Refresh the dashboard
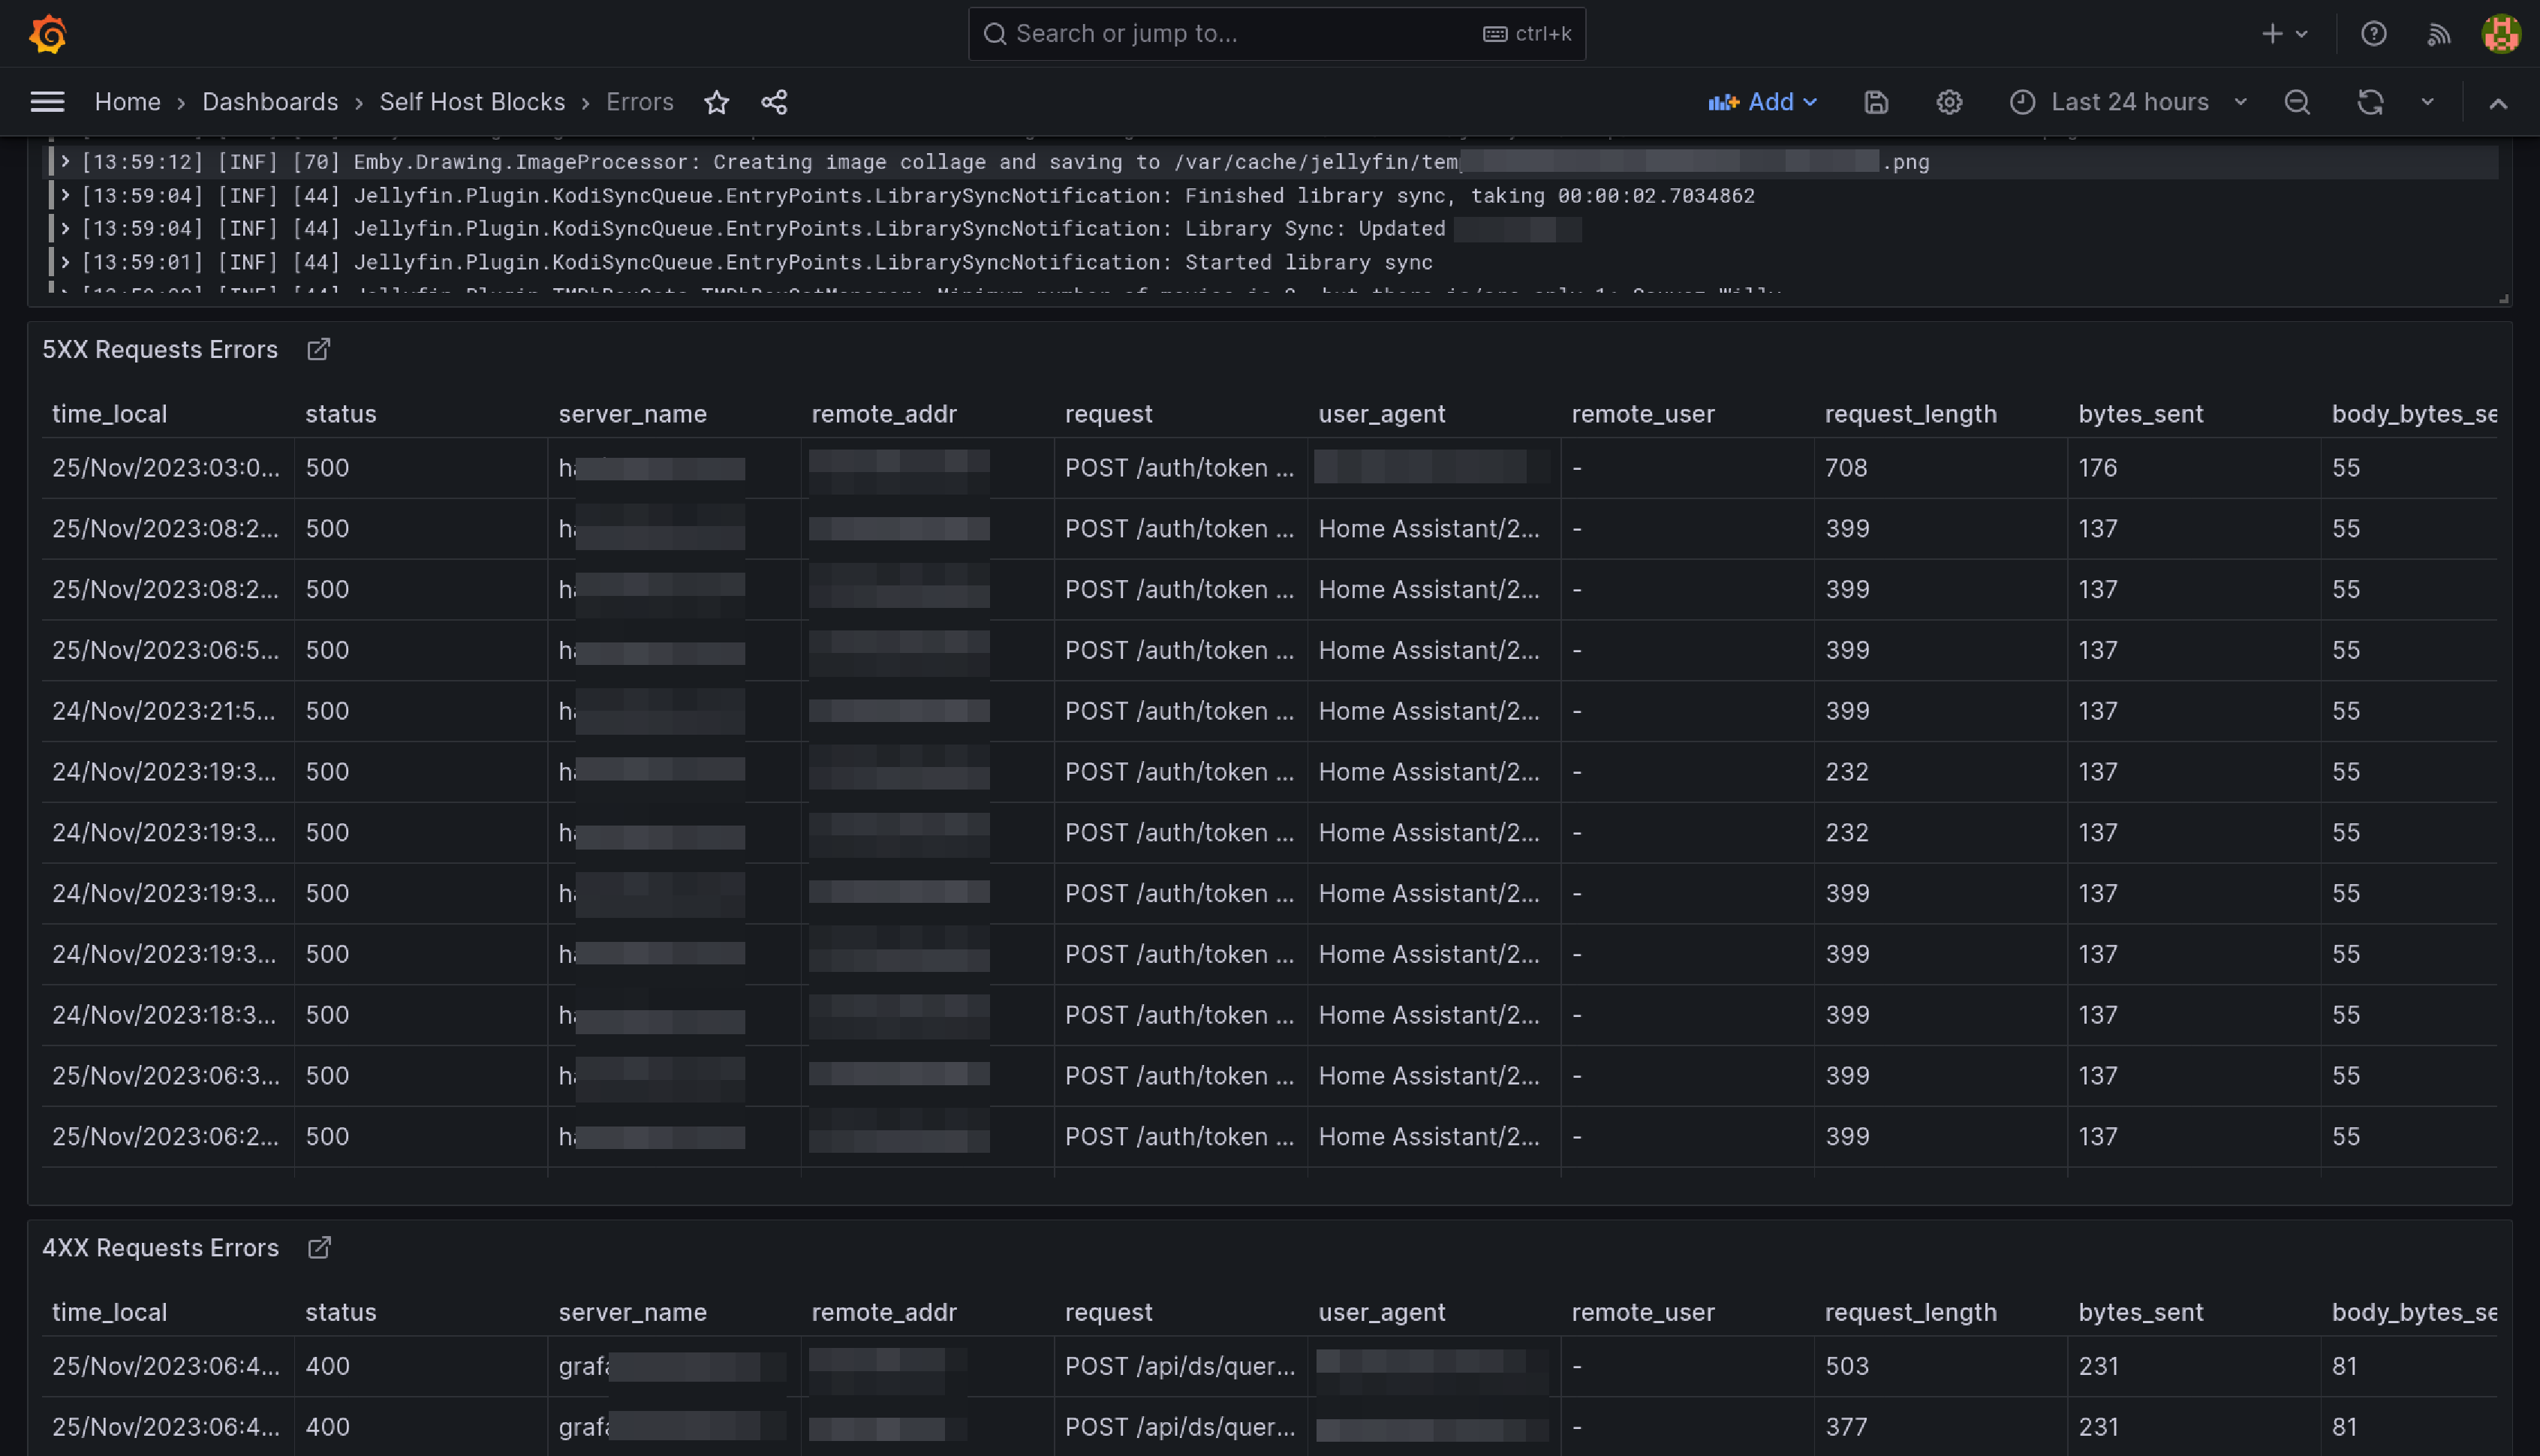This screenshot has height=1456, width=2540. click(x=2369, y=102)
